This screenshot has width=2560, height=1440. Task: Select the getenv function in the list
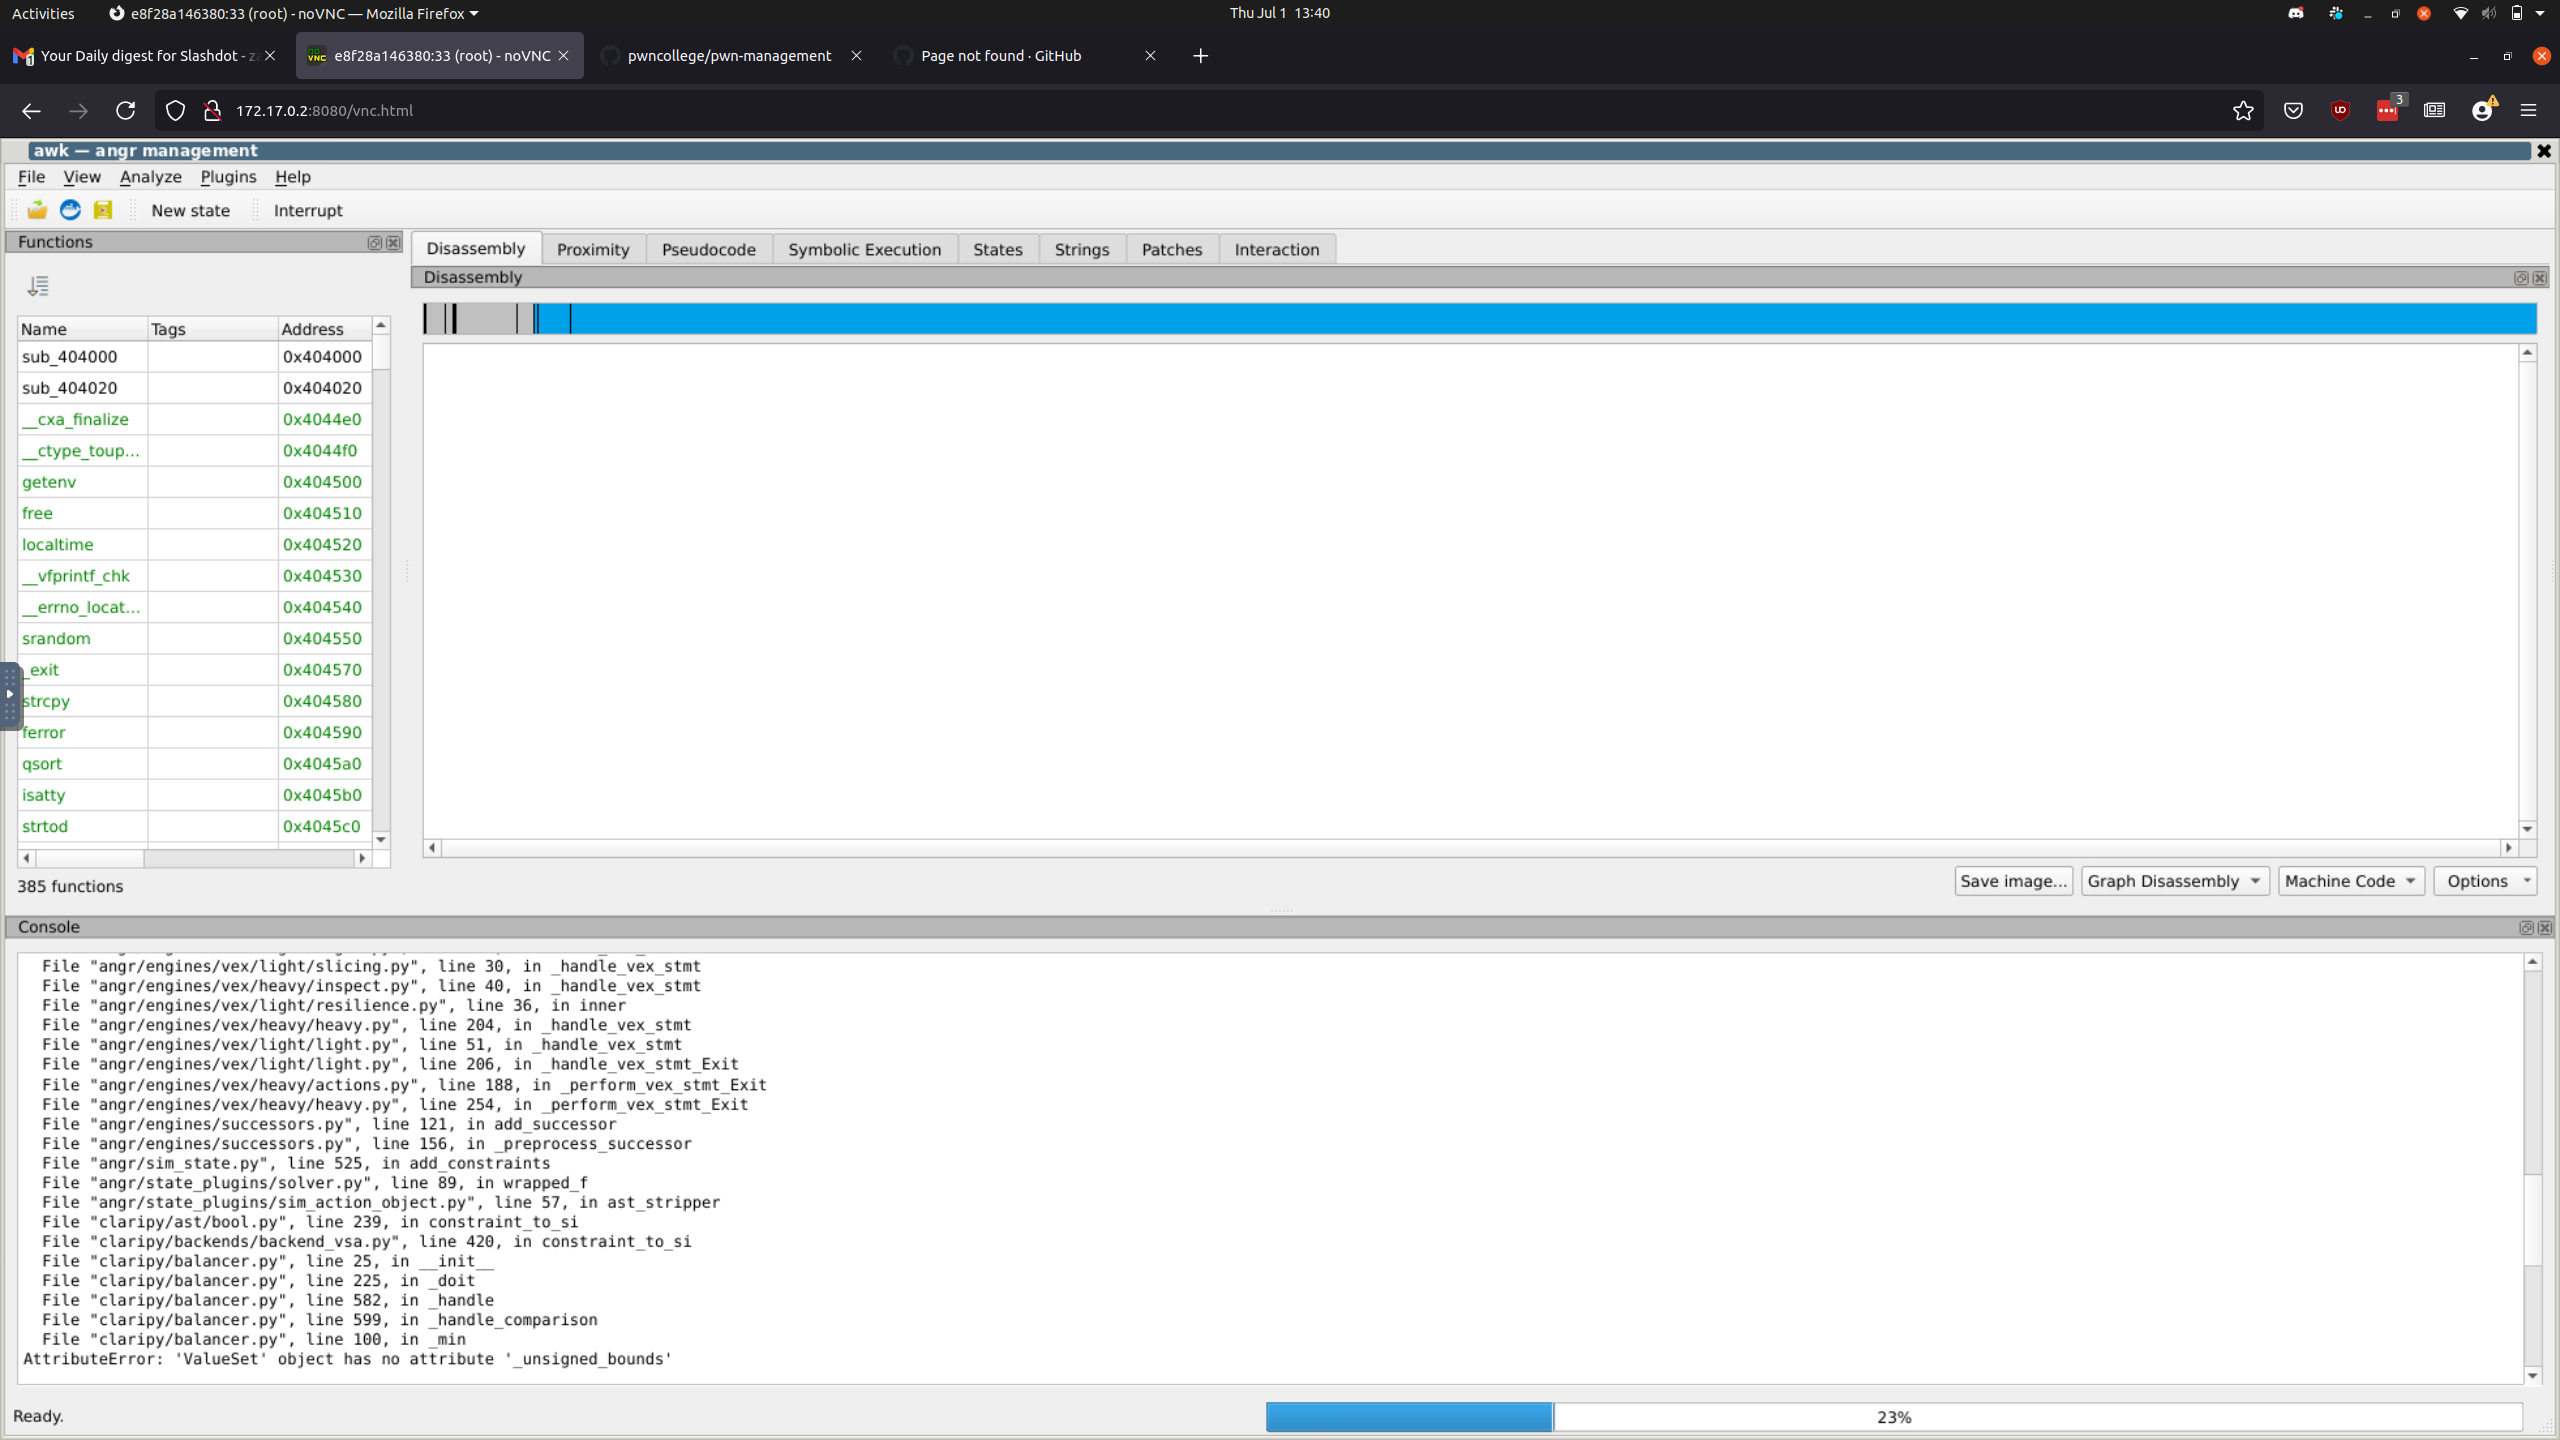[49, 481]
